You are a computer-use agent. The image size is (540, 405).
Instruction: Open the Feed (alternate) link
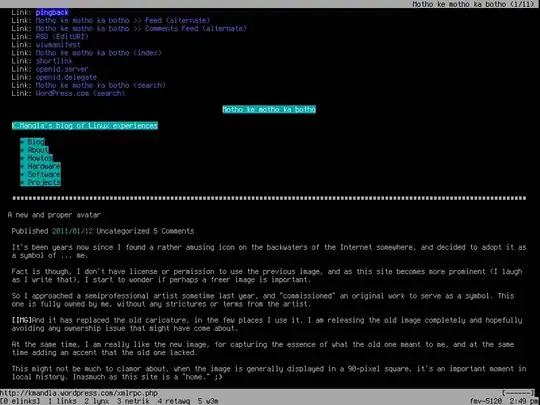[123, 20]
